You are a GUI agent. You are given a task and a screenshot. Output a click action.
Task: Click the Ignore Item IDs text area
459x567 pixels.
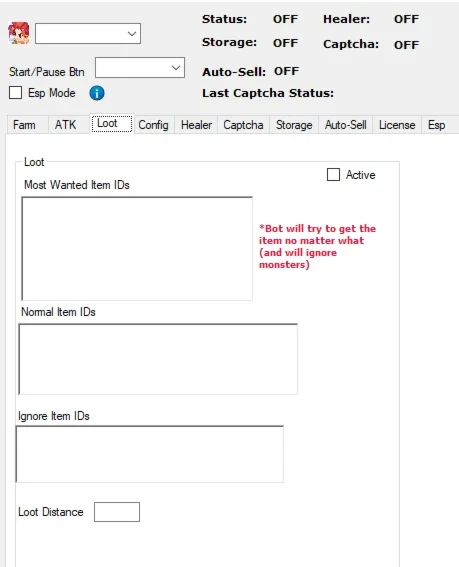click(x=150, y=454)
